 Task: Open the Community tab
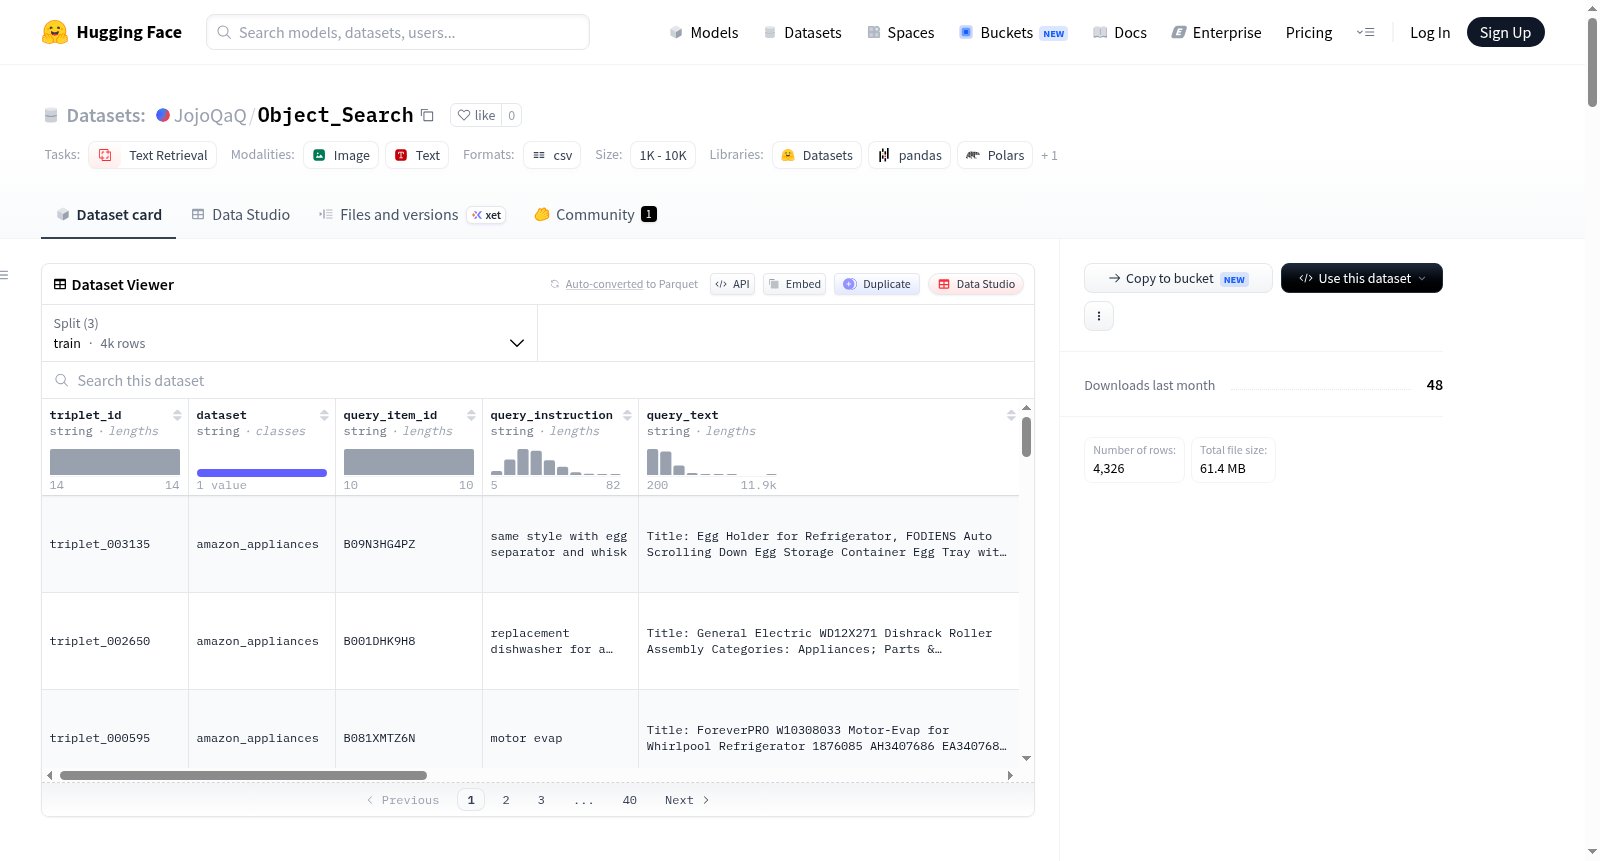point(596,215)
